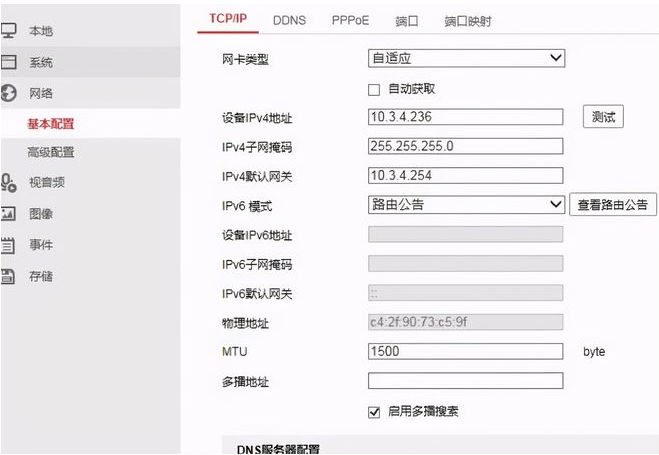Viewport: 659px width, 455px height.
Task: Click the 系统 system icon in sidebar
Action: (9, 62)
